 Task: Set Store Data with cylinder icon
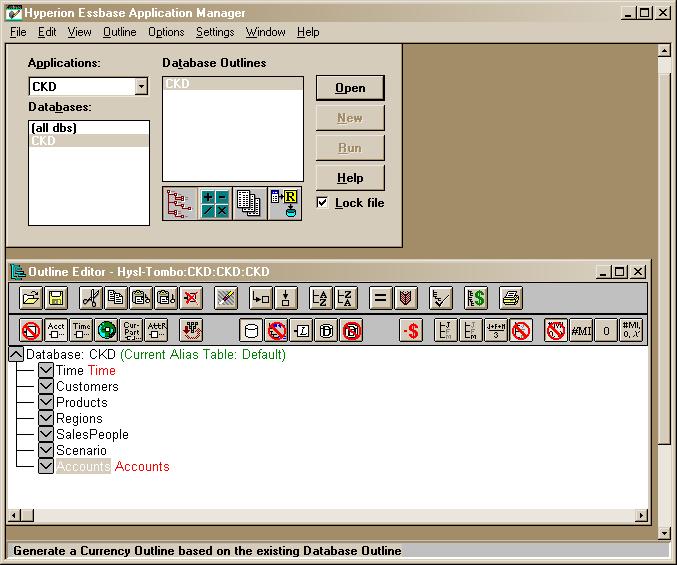click(251, 331)
